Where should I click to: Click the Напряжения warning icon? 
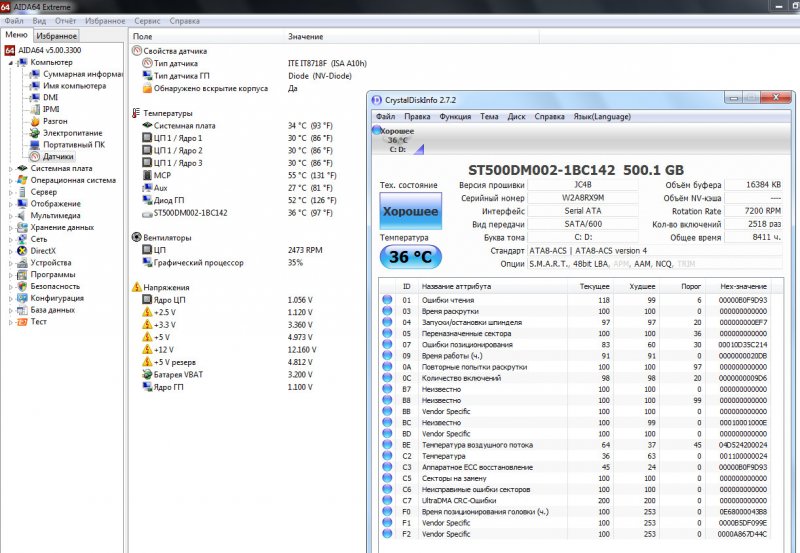tap(137, 287)
